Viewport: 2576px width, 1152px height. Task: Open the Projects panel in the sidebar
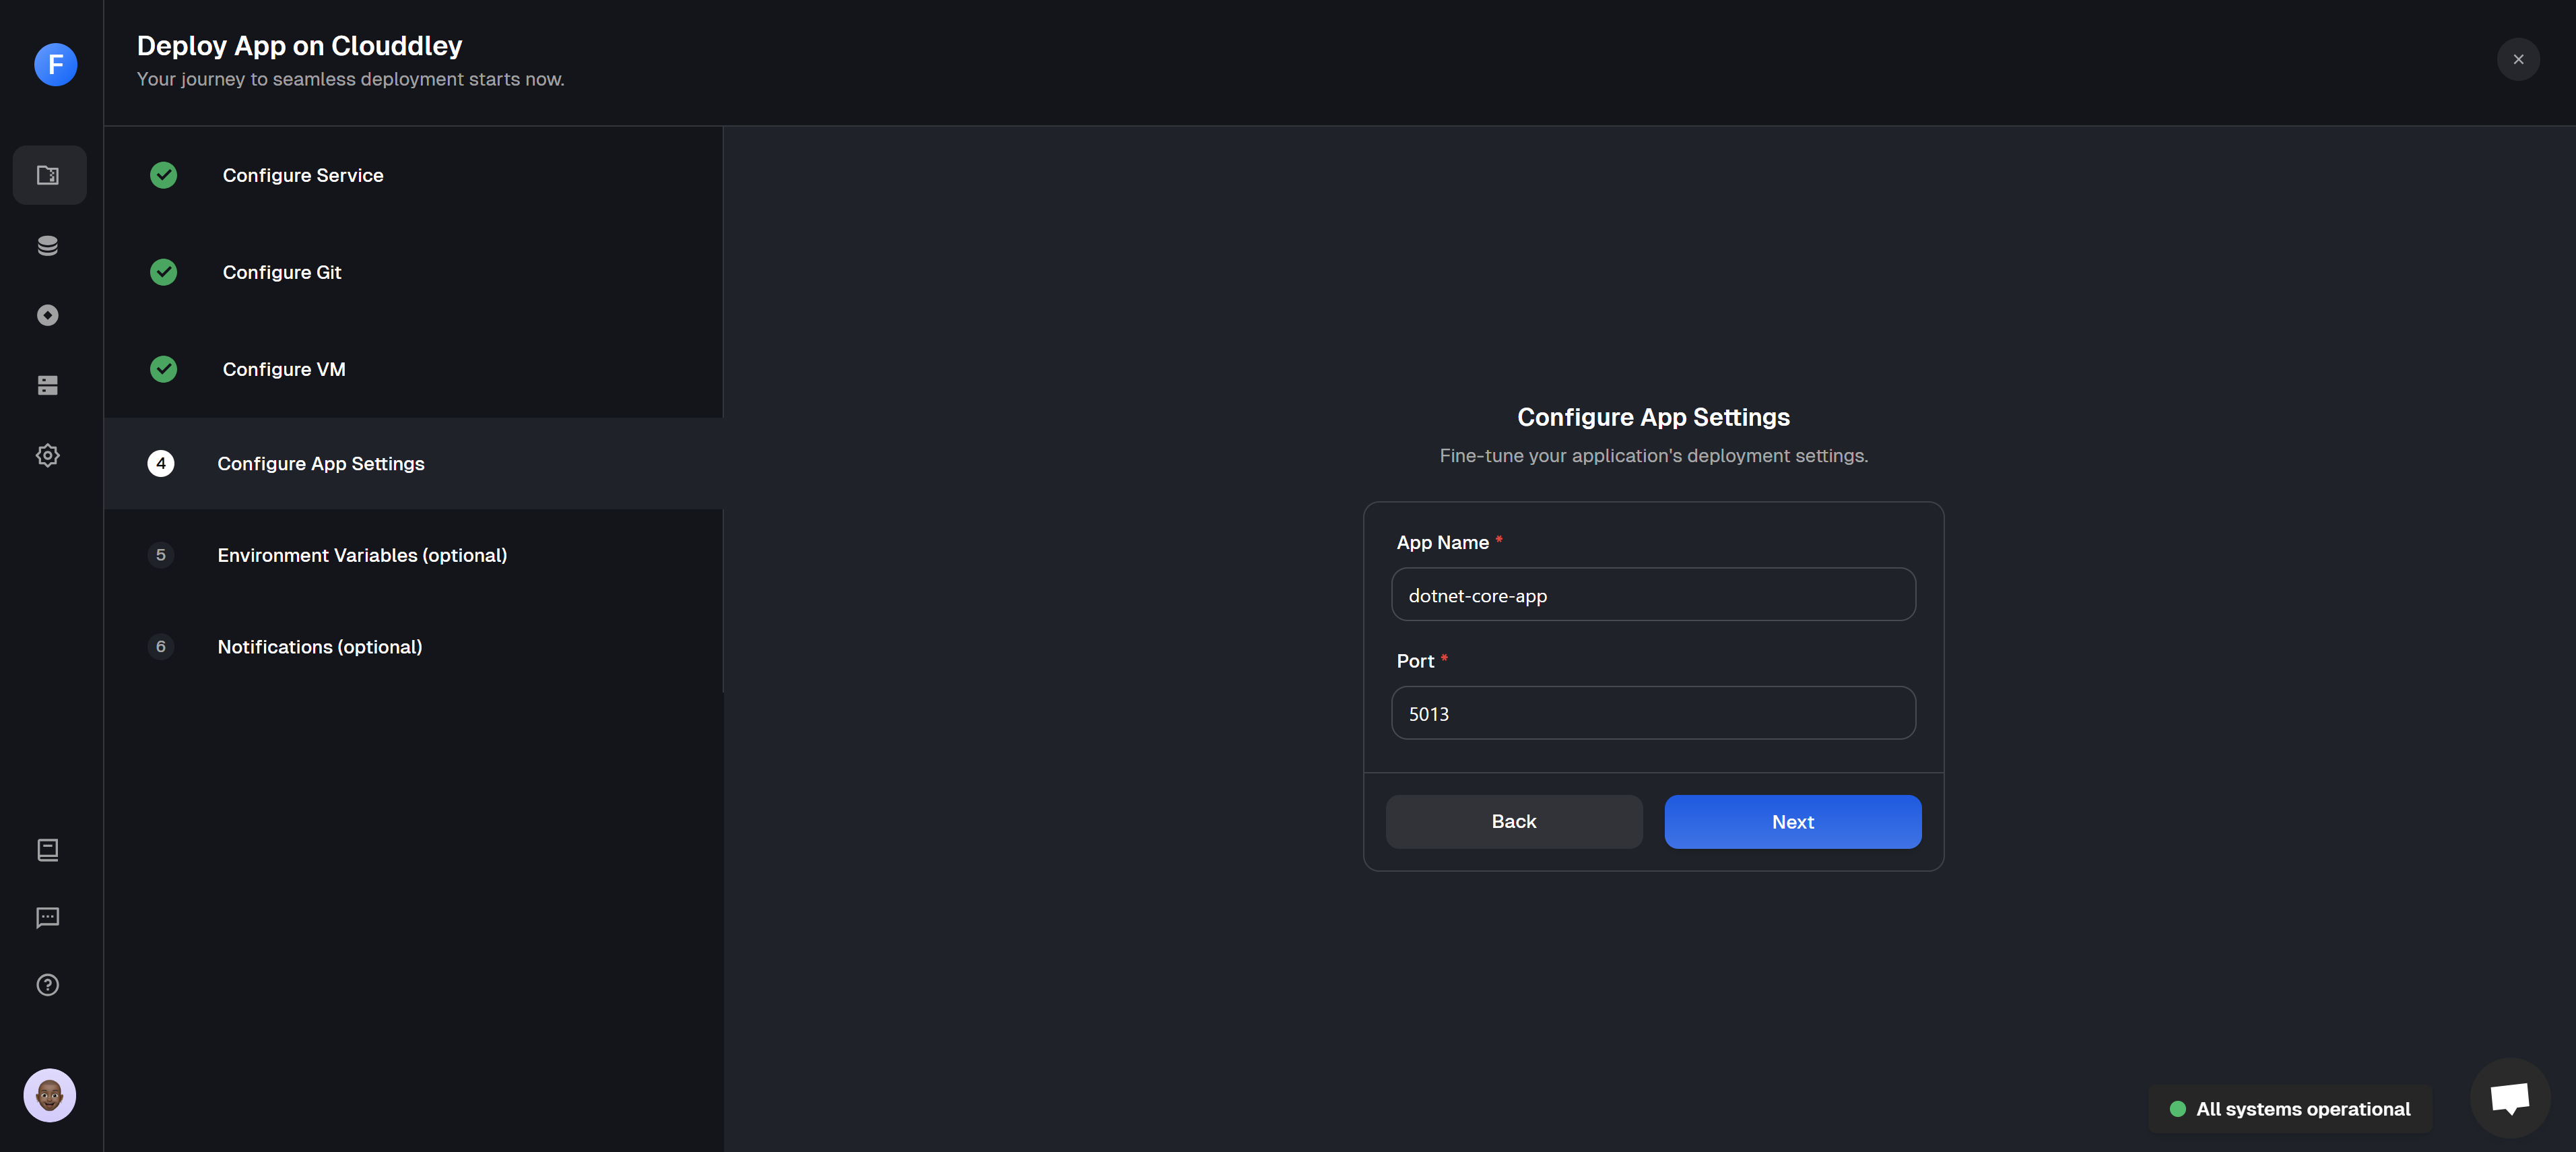(48, 175)
